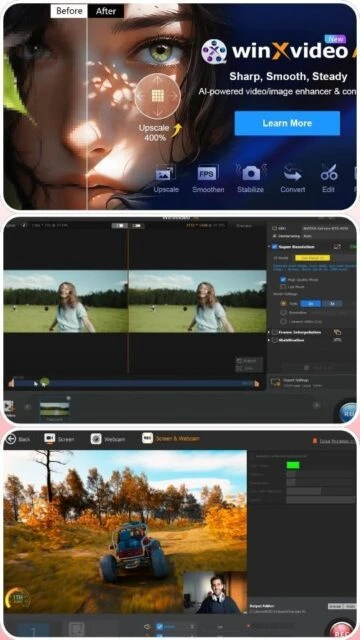Select the Upscale feature icon
The image size is (360, 640).
(x=165, y=174)
